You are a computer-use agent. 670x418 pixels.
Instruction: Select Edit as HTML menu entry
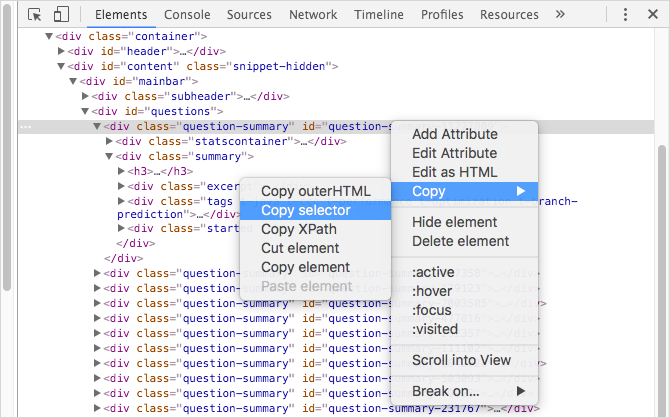click(464, 172)
